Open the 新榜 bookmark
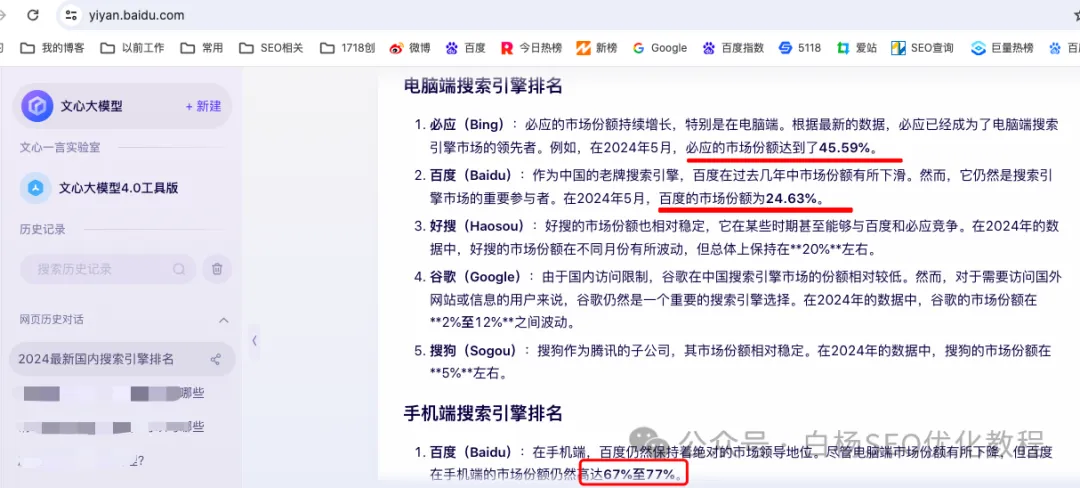Screen dimensions: 1080x488 click(597, 47)
